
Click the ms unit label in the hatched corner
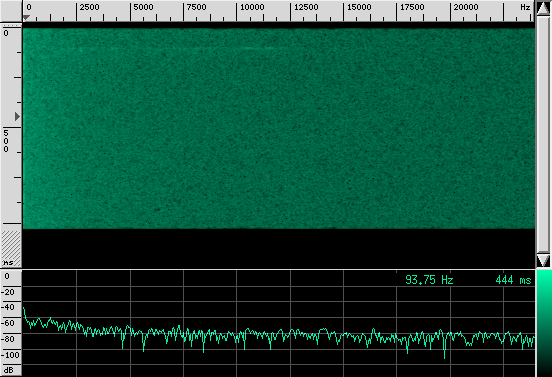8,263
